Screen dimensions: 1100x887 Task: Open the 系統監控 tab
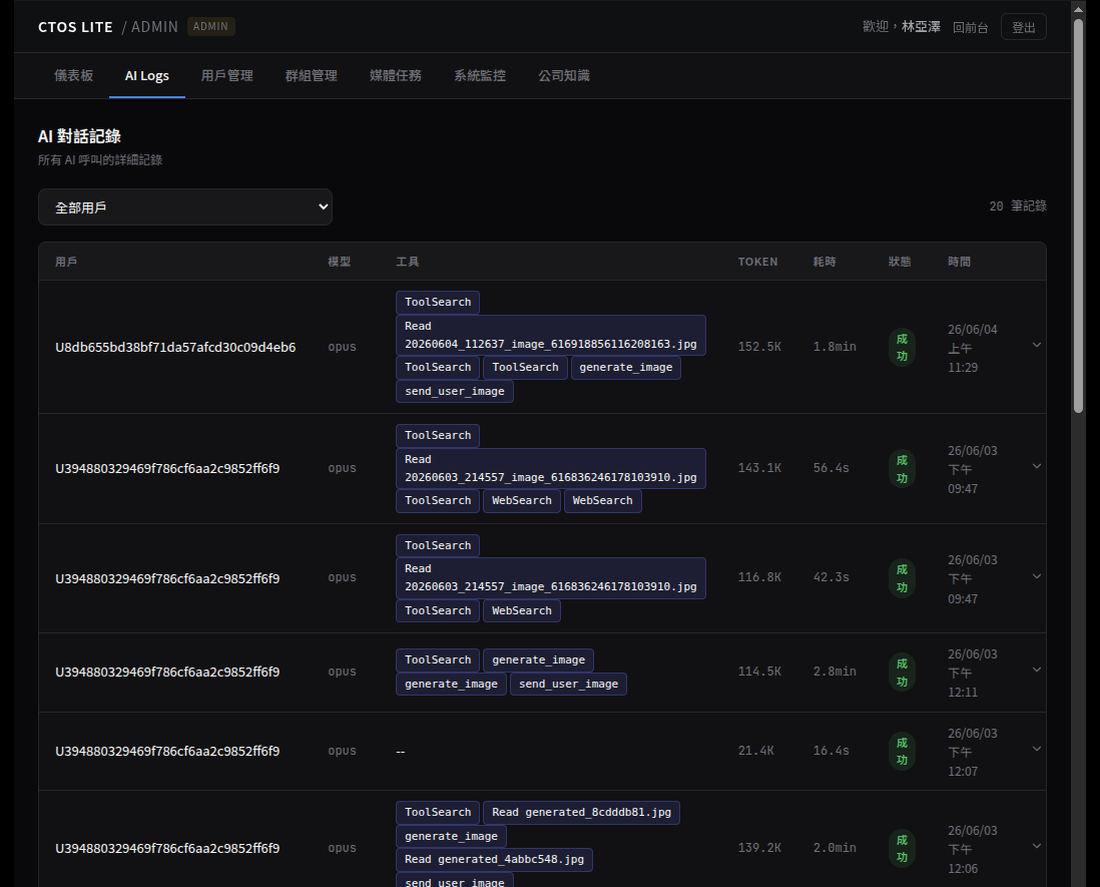tap(479, 76)
